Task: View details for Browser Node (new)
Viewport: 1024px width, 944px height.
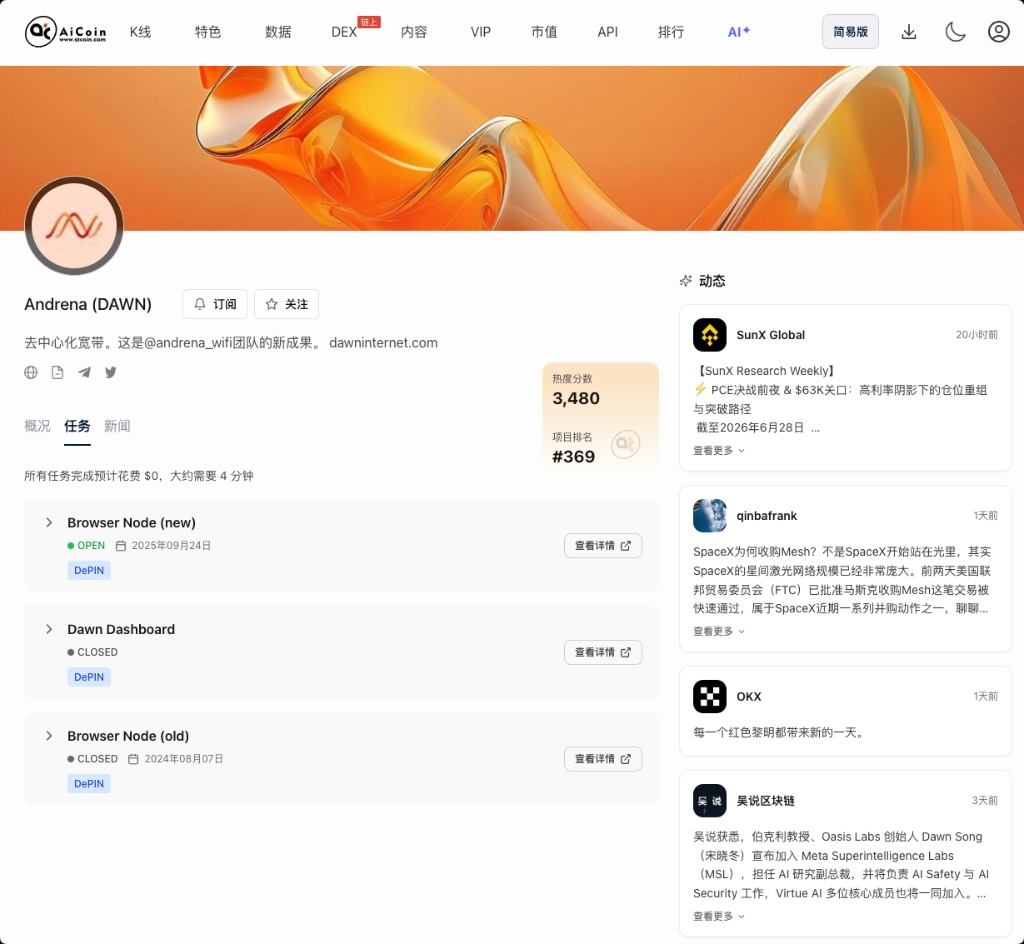Action: point(603,546)
